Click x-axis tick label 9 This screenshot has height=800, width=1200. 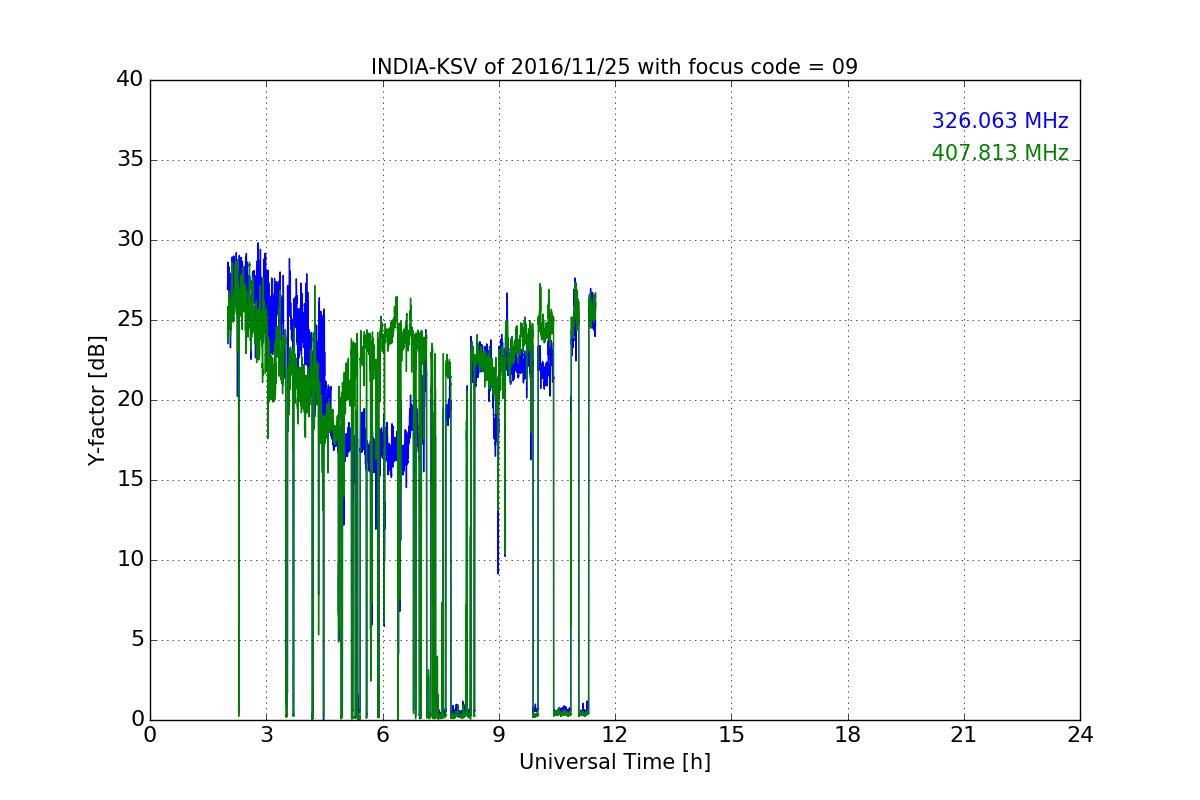point(498,735)
